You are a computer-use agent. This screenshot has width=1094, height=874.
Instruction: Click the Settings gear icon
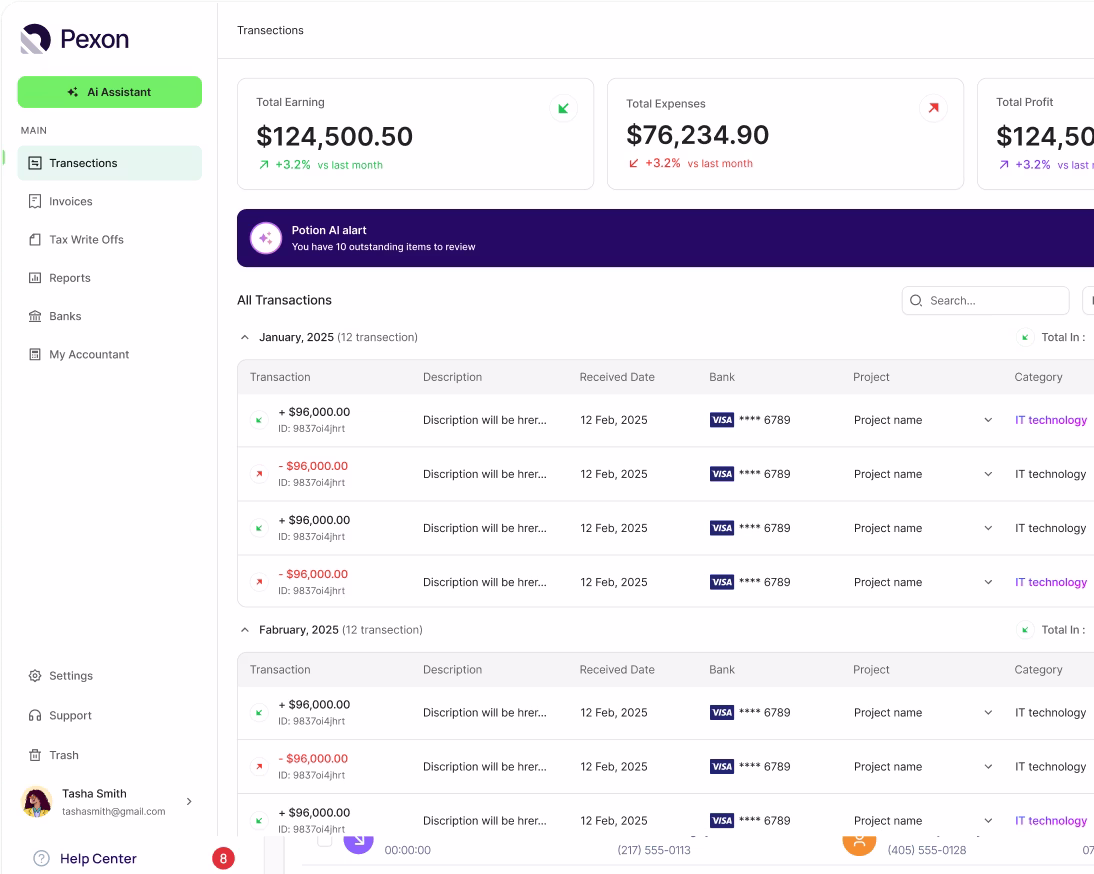(35, 676)
